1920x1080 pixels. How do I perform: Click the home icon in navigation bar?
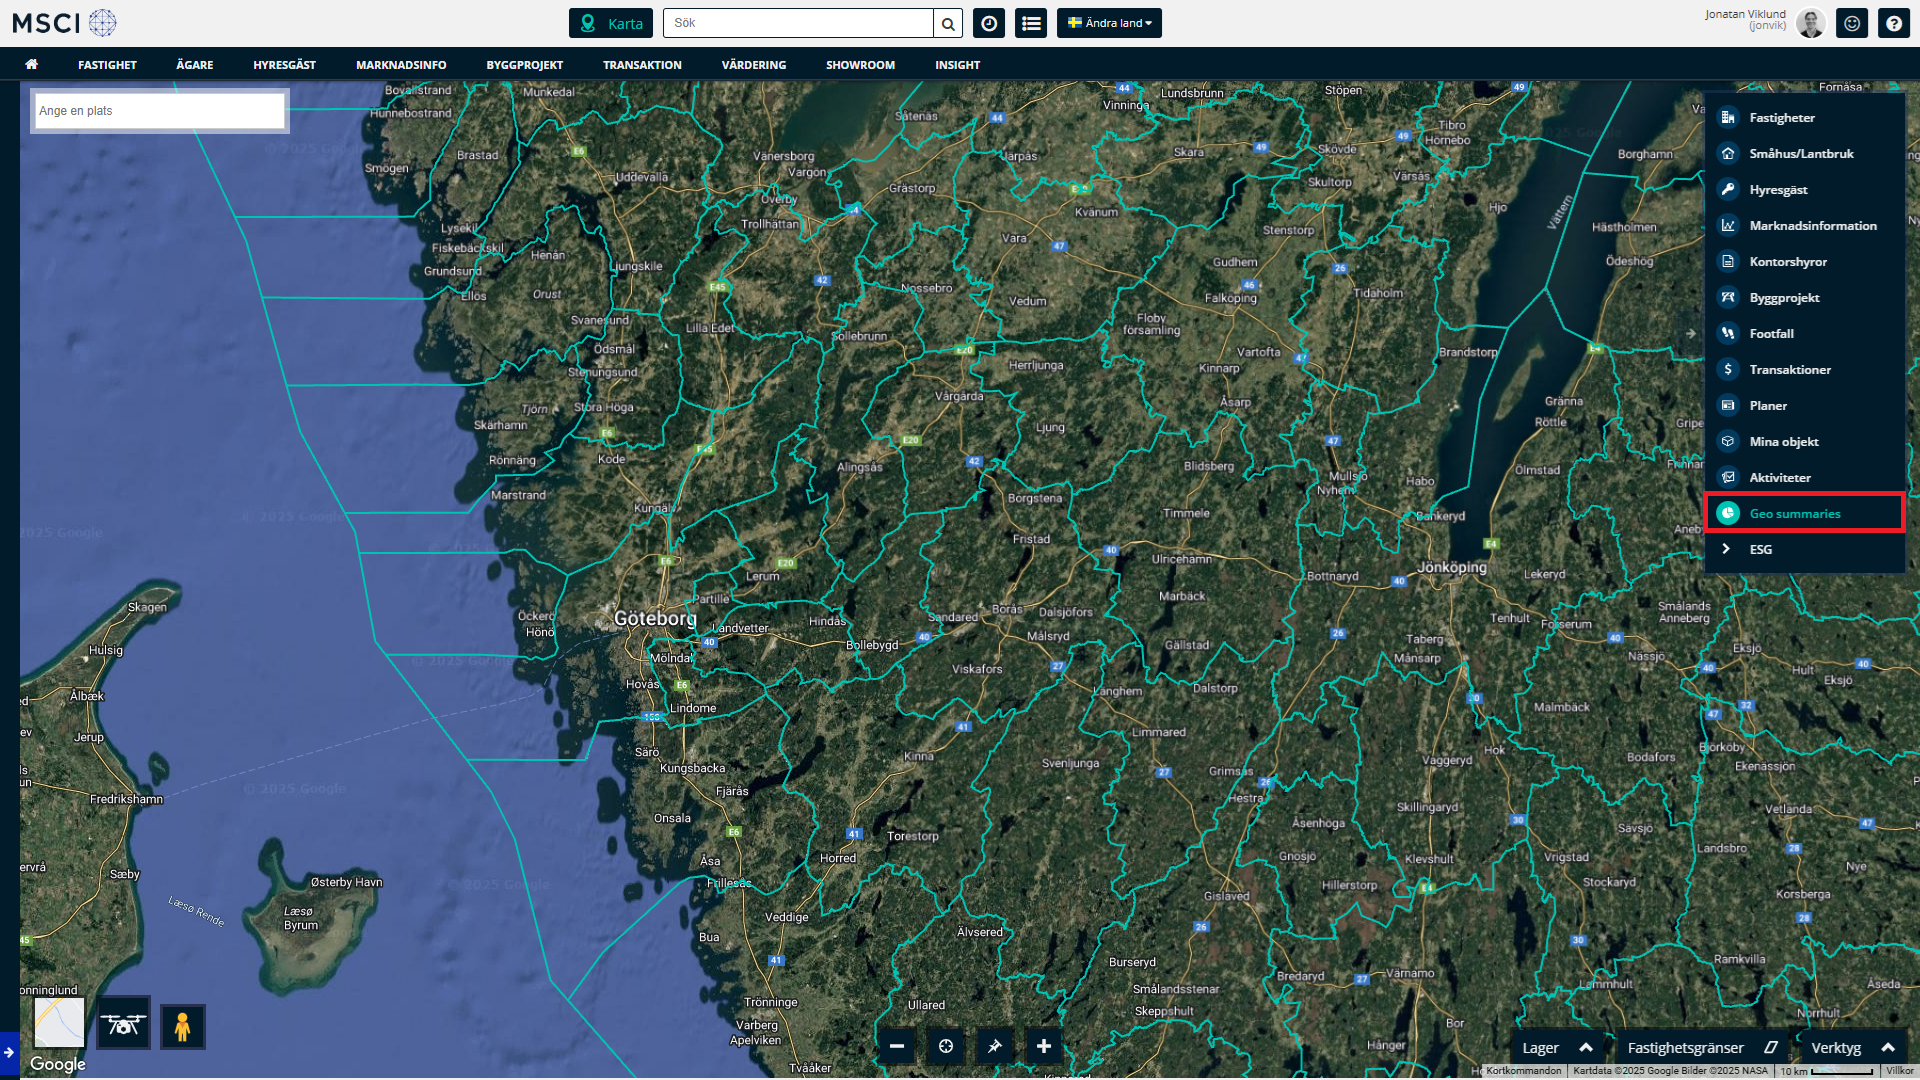coord(32,64)
